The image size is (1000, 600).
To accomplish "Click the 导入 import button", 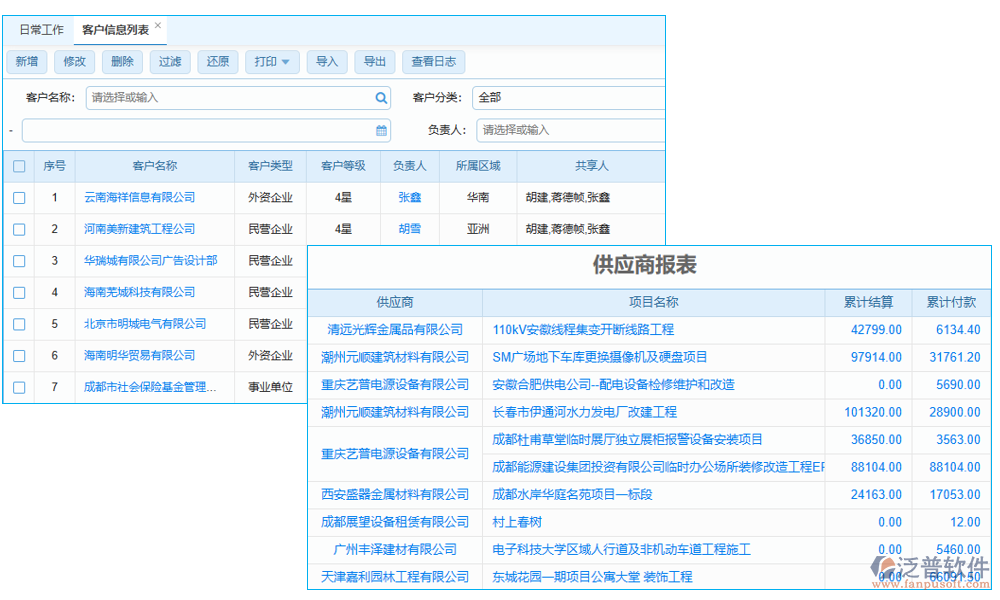I will coord(327,61).
